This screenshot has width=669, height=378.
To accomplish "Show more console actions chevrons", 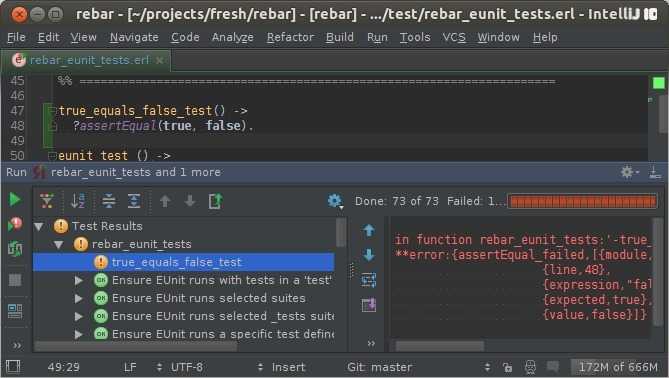I will click(371, 343).
